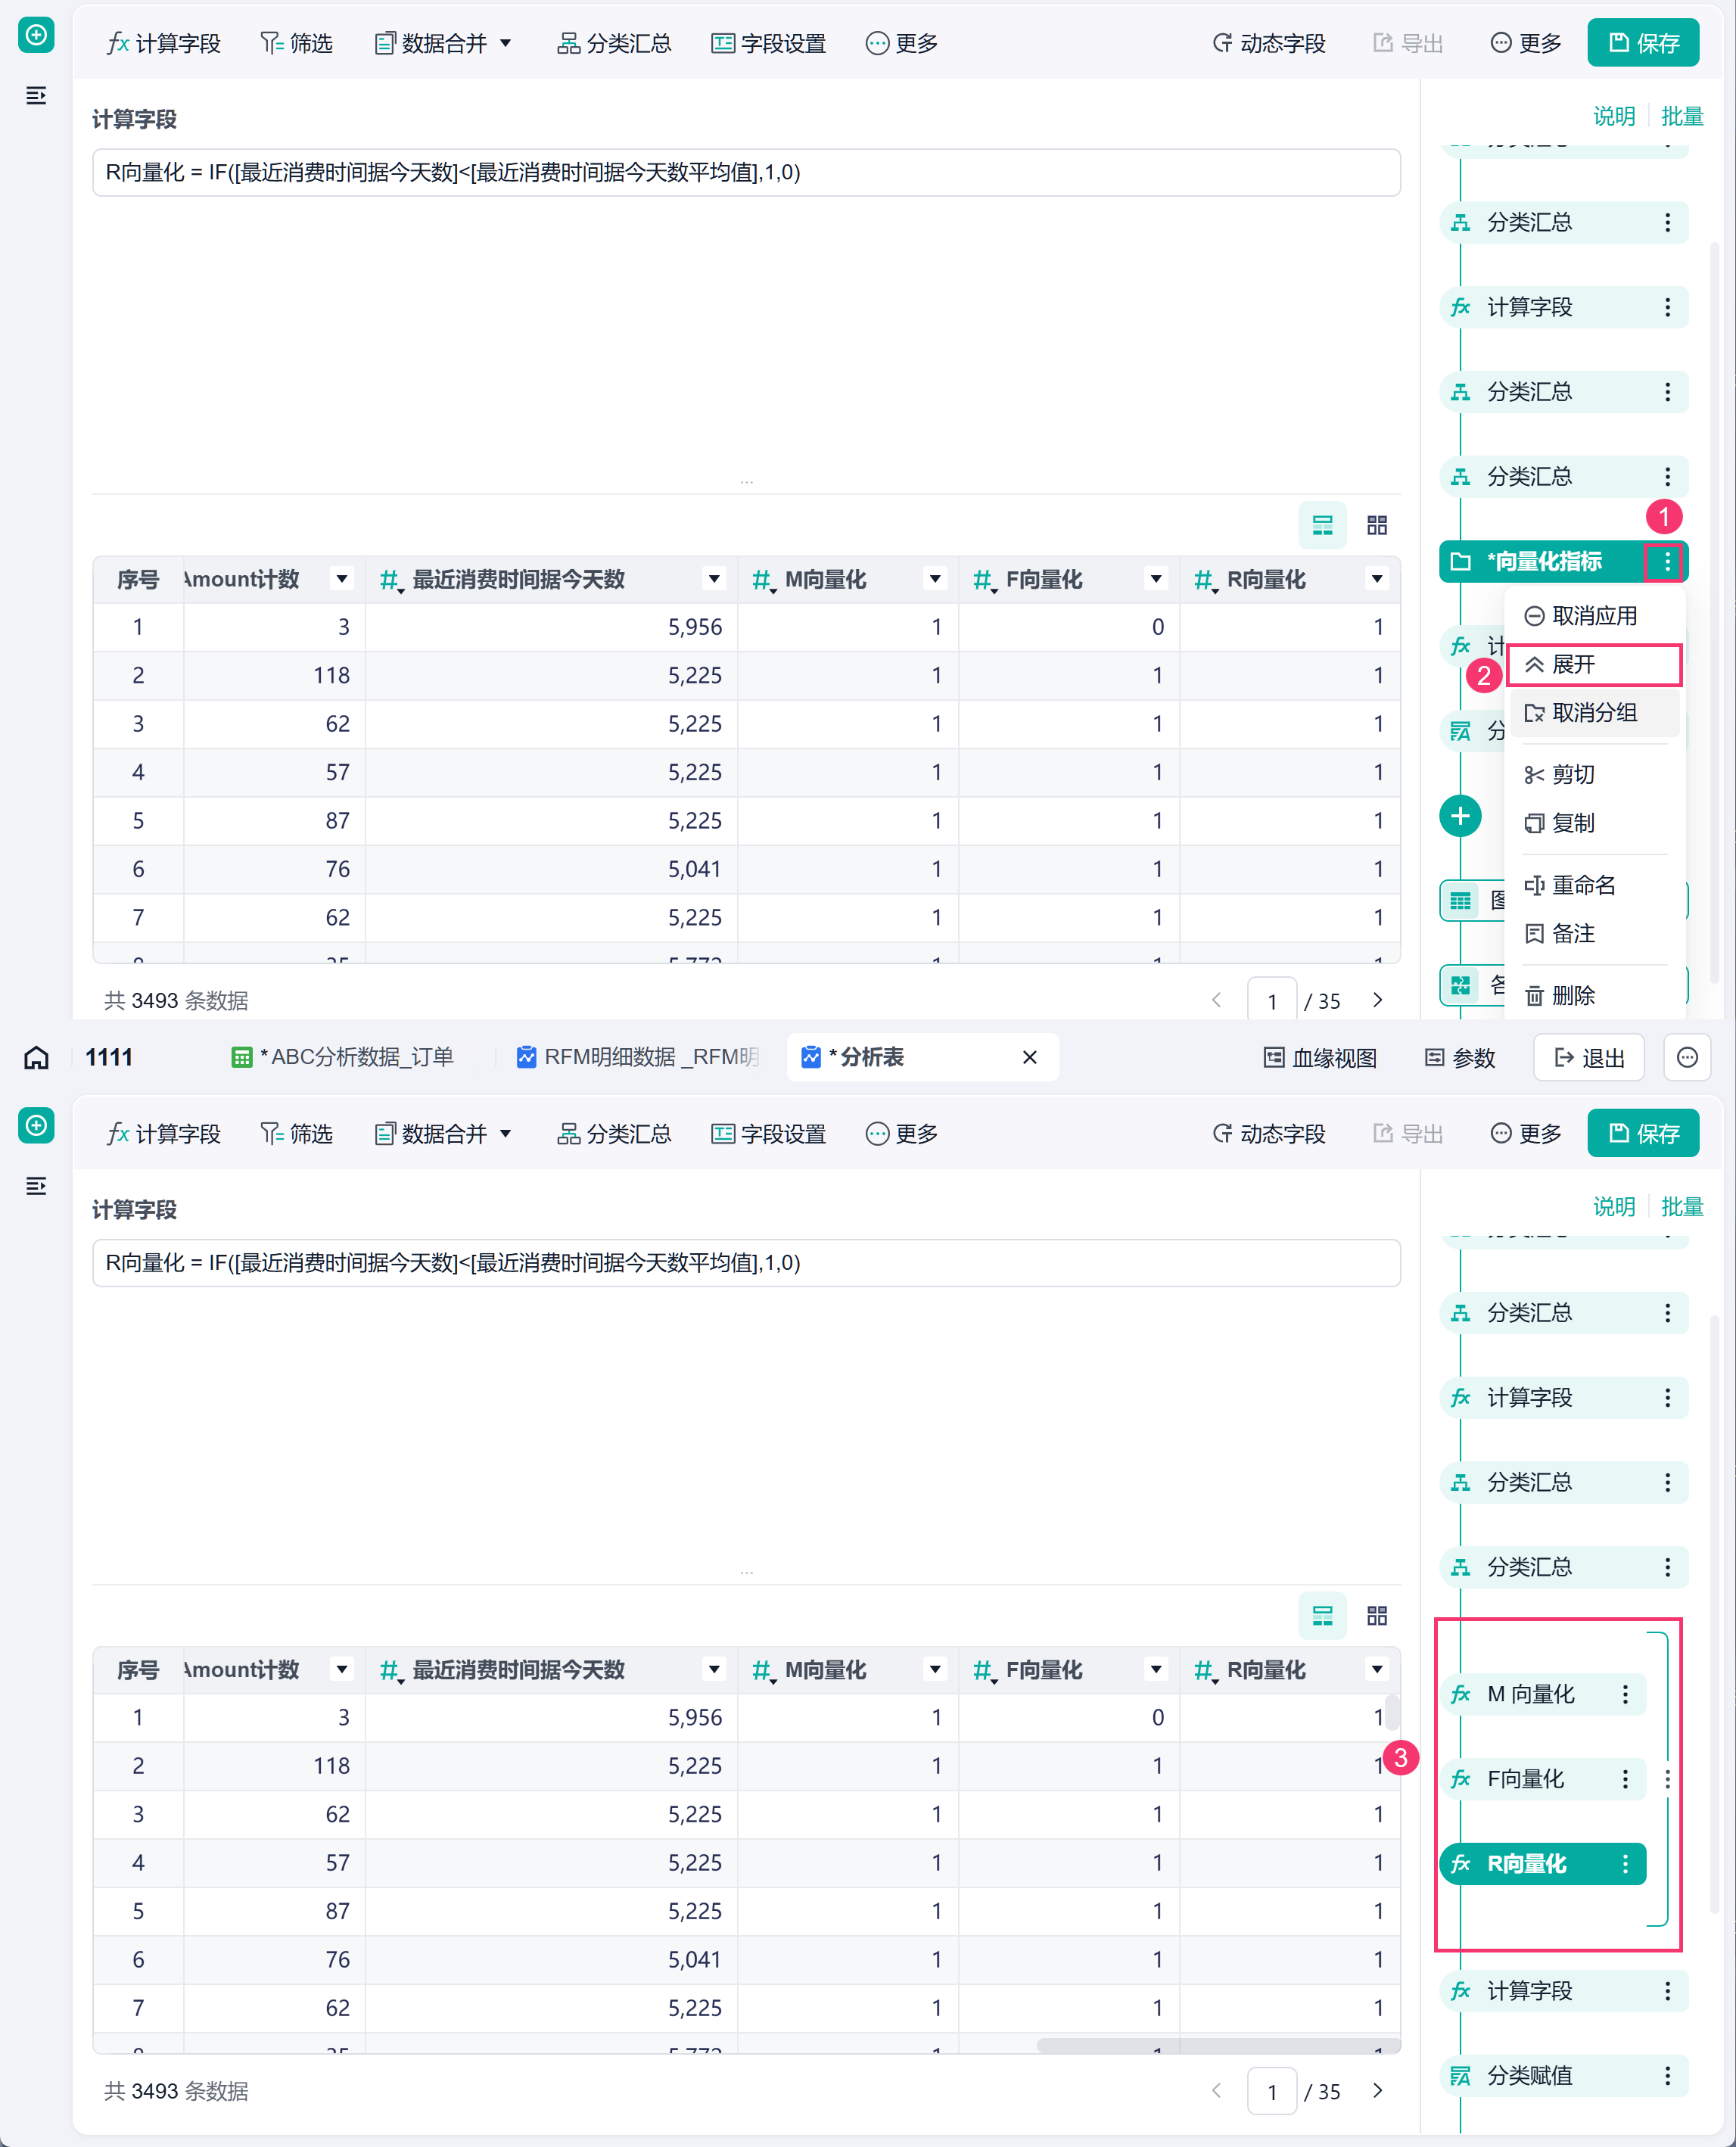Image resolution: width=1736 pixels, height=2147 pixels.
Task: Click the 说明 link in the upper pane
Action: click(1613, 116)
